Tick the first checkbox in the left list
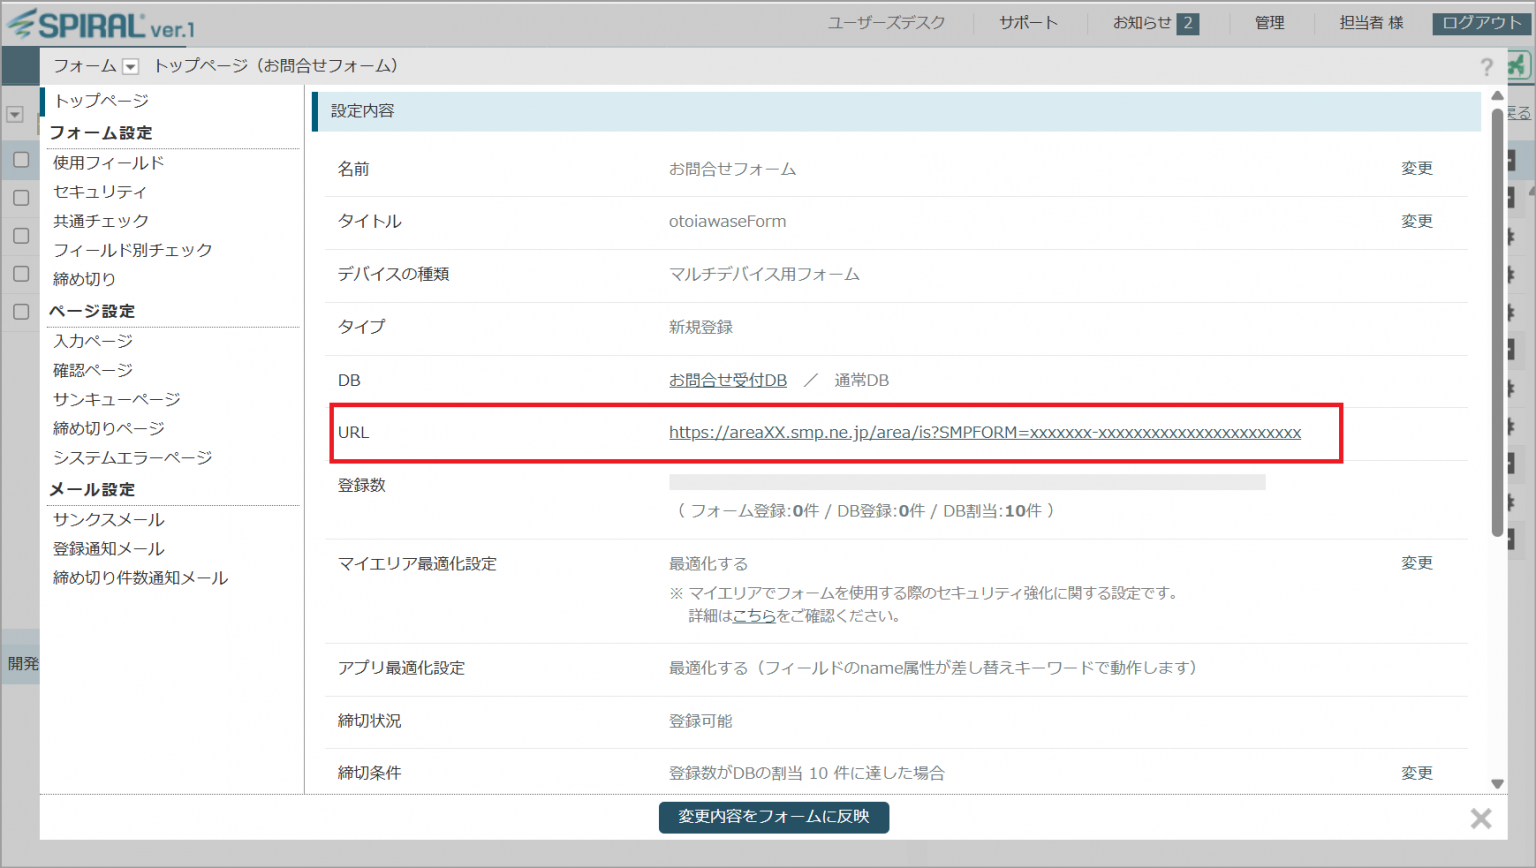Screen dimensions: 1536x868 pos(21,160)
